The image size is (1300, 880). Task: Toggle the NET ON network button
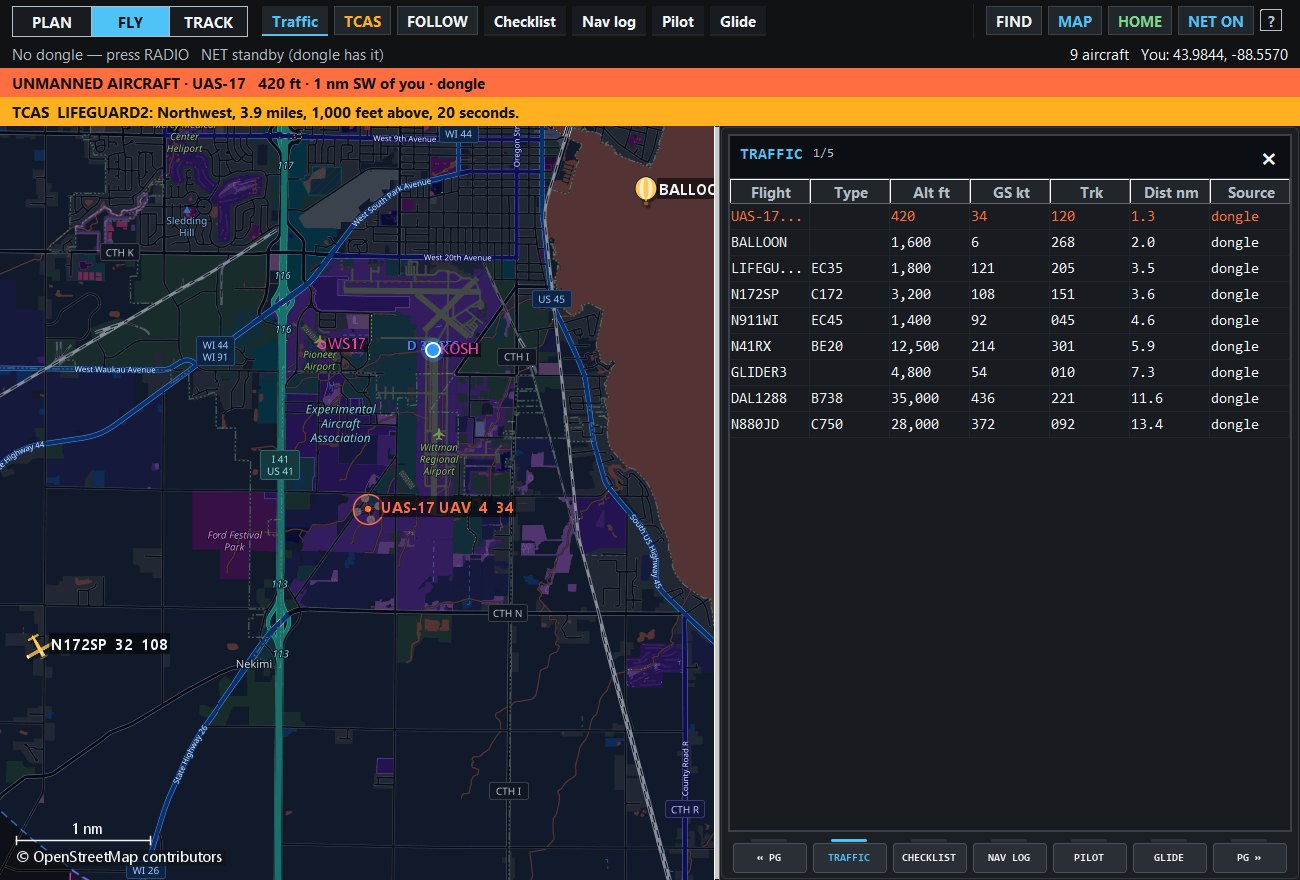1216,21
